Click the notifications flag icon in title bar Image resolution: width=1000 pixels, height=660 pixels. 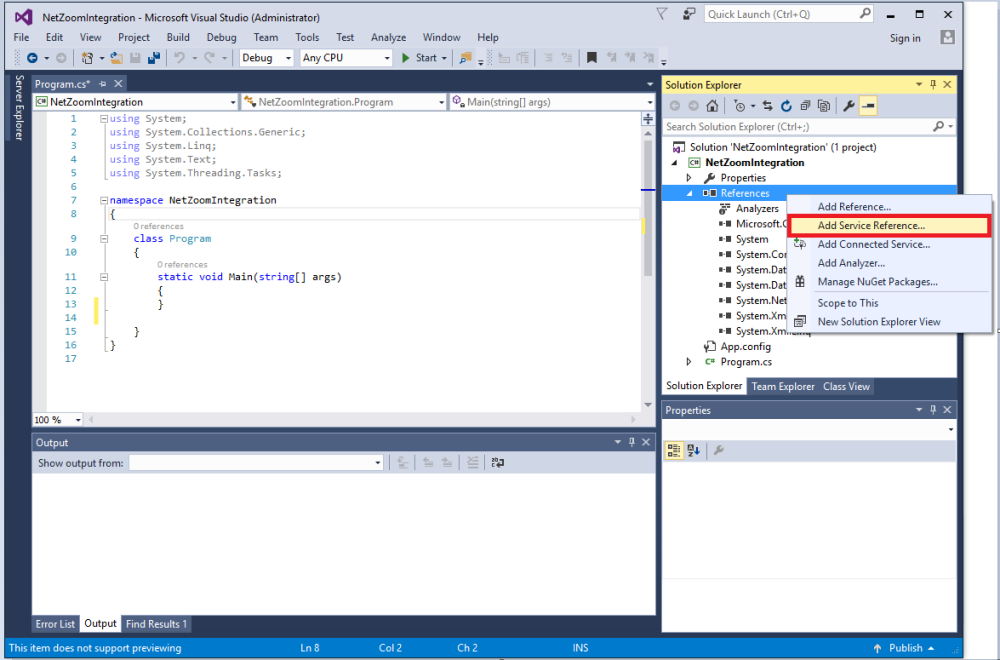point(662,14)
